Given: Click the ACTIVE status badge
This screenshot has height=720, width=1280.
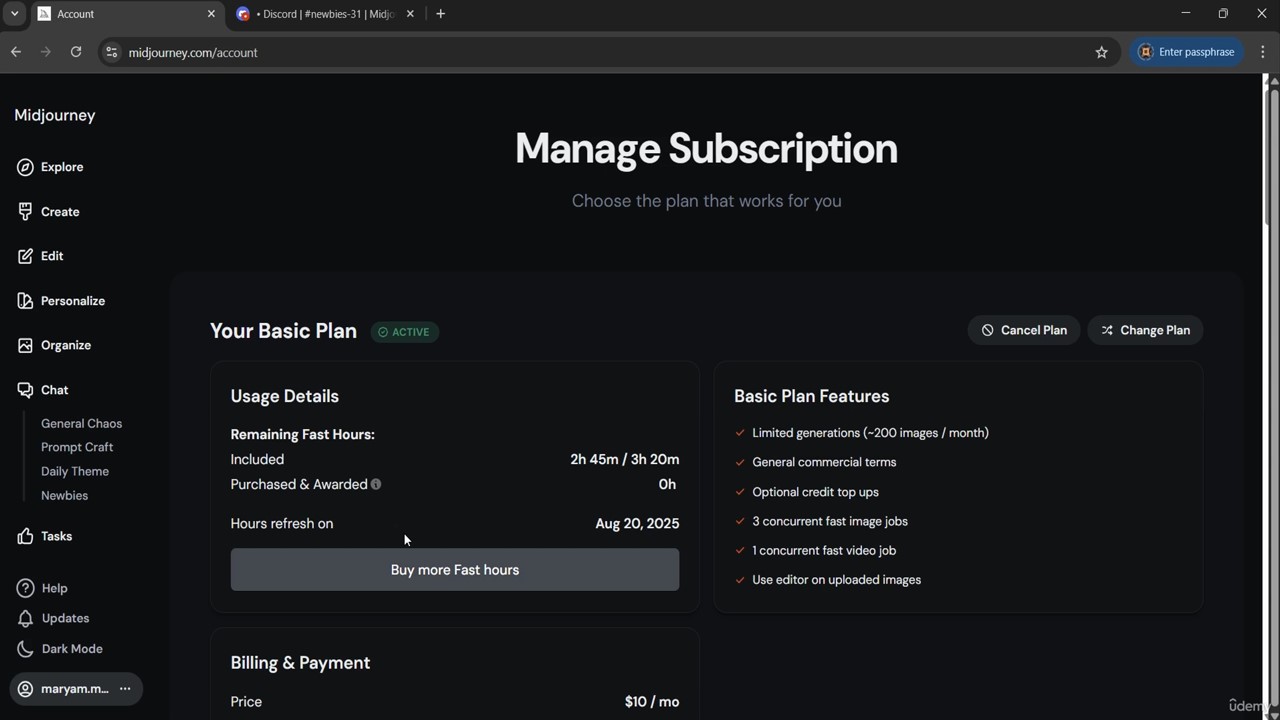Looking at the screenshot, I should pos(405,332).
